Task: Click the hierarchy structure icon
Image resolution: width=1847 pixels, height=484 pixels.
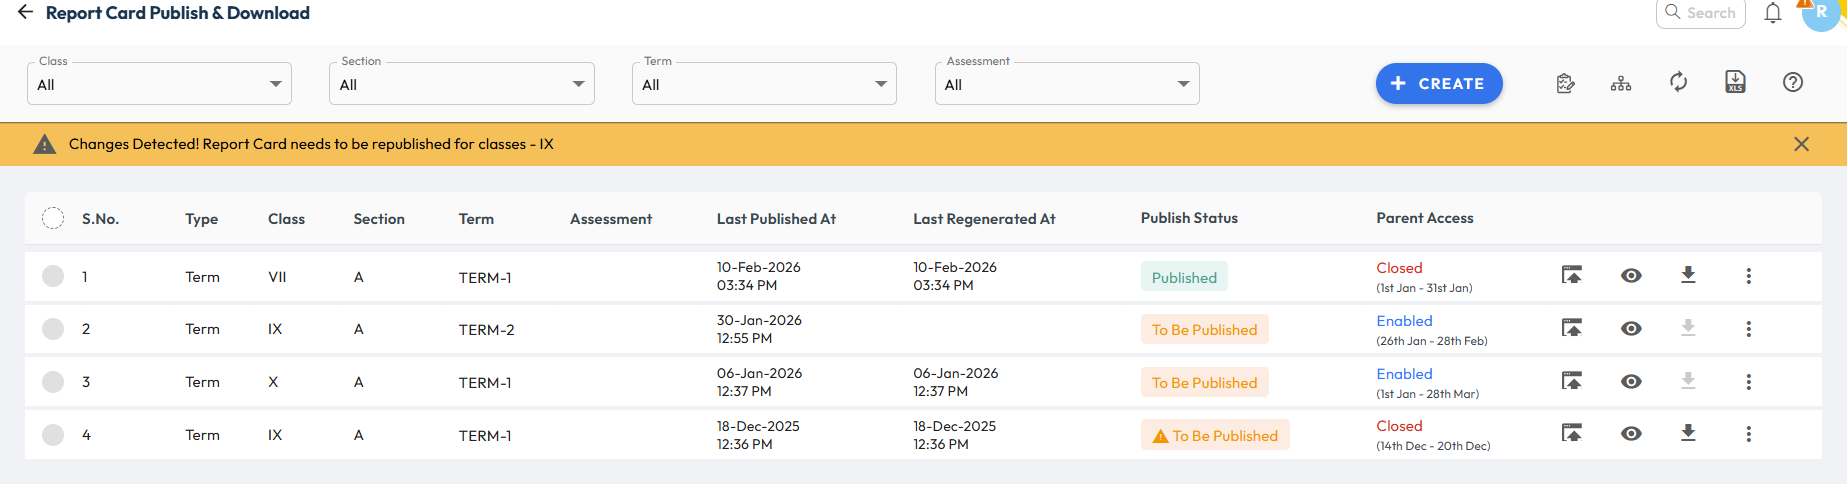Action: [x=1620, y=84]
